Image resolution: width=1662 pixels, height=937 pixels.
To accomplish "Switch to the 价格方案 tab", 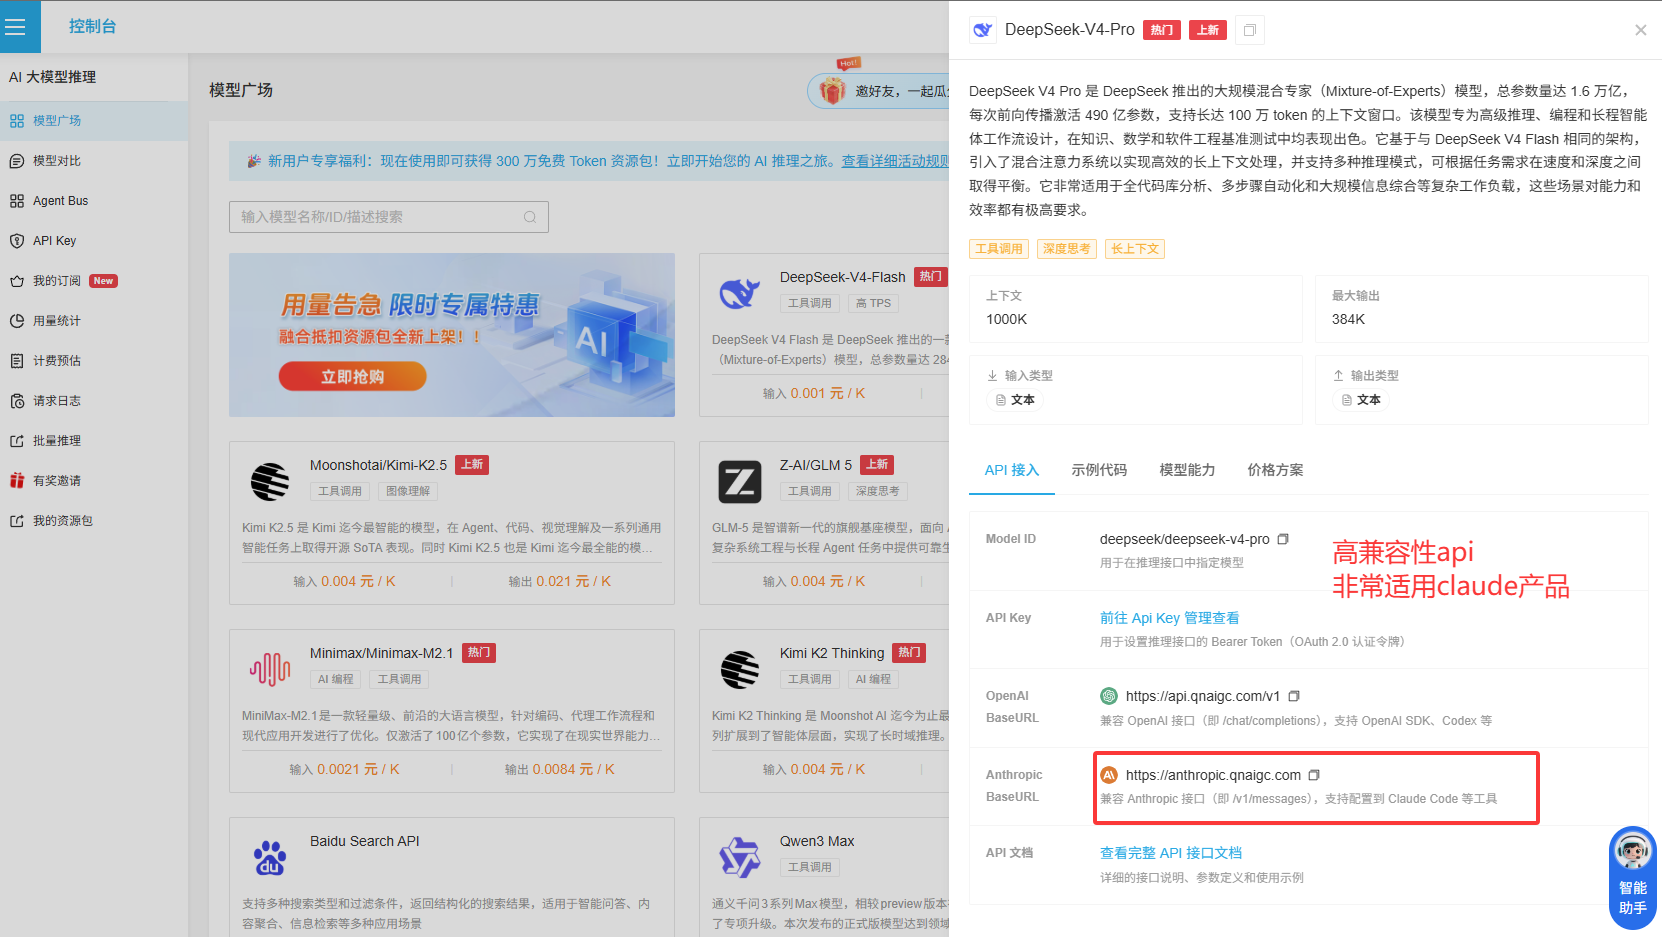I will click(1275, 470).
